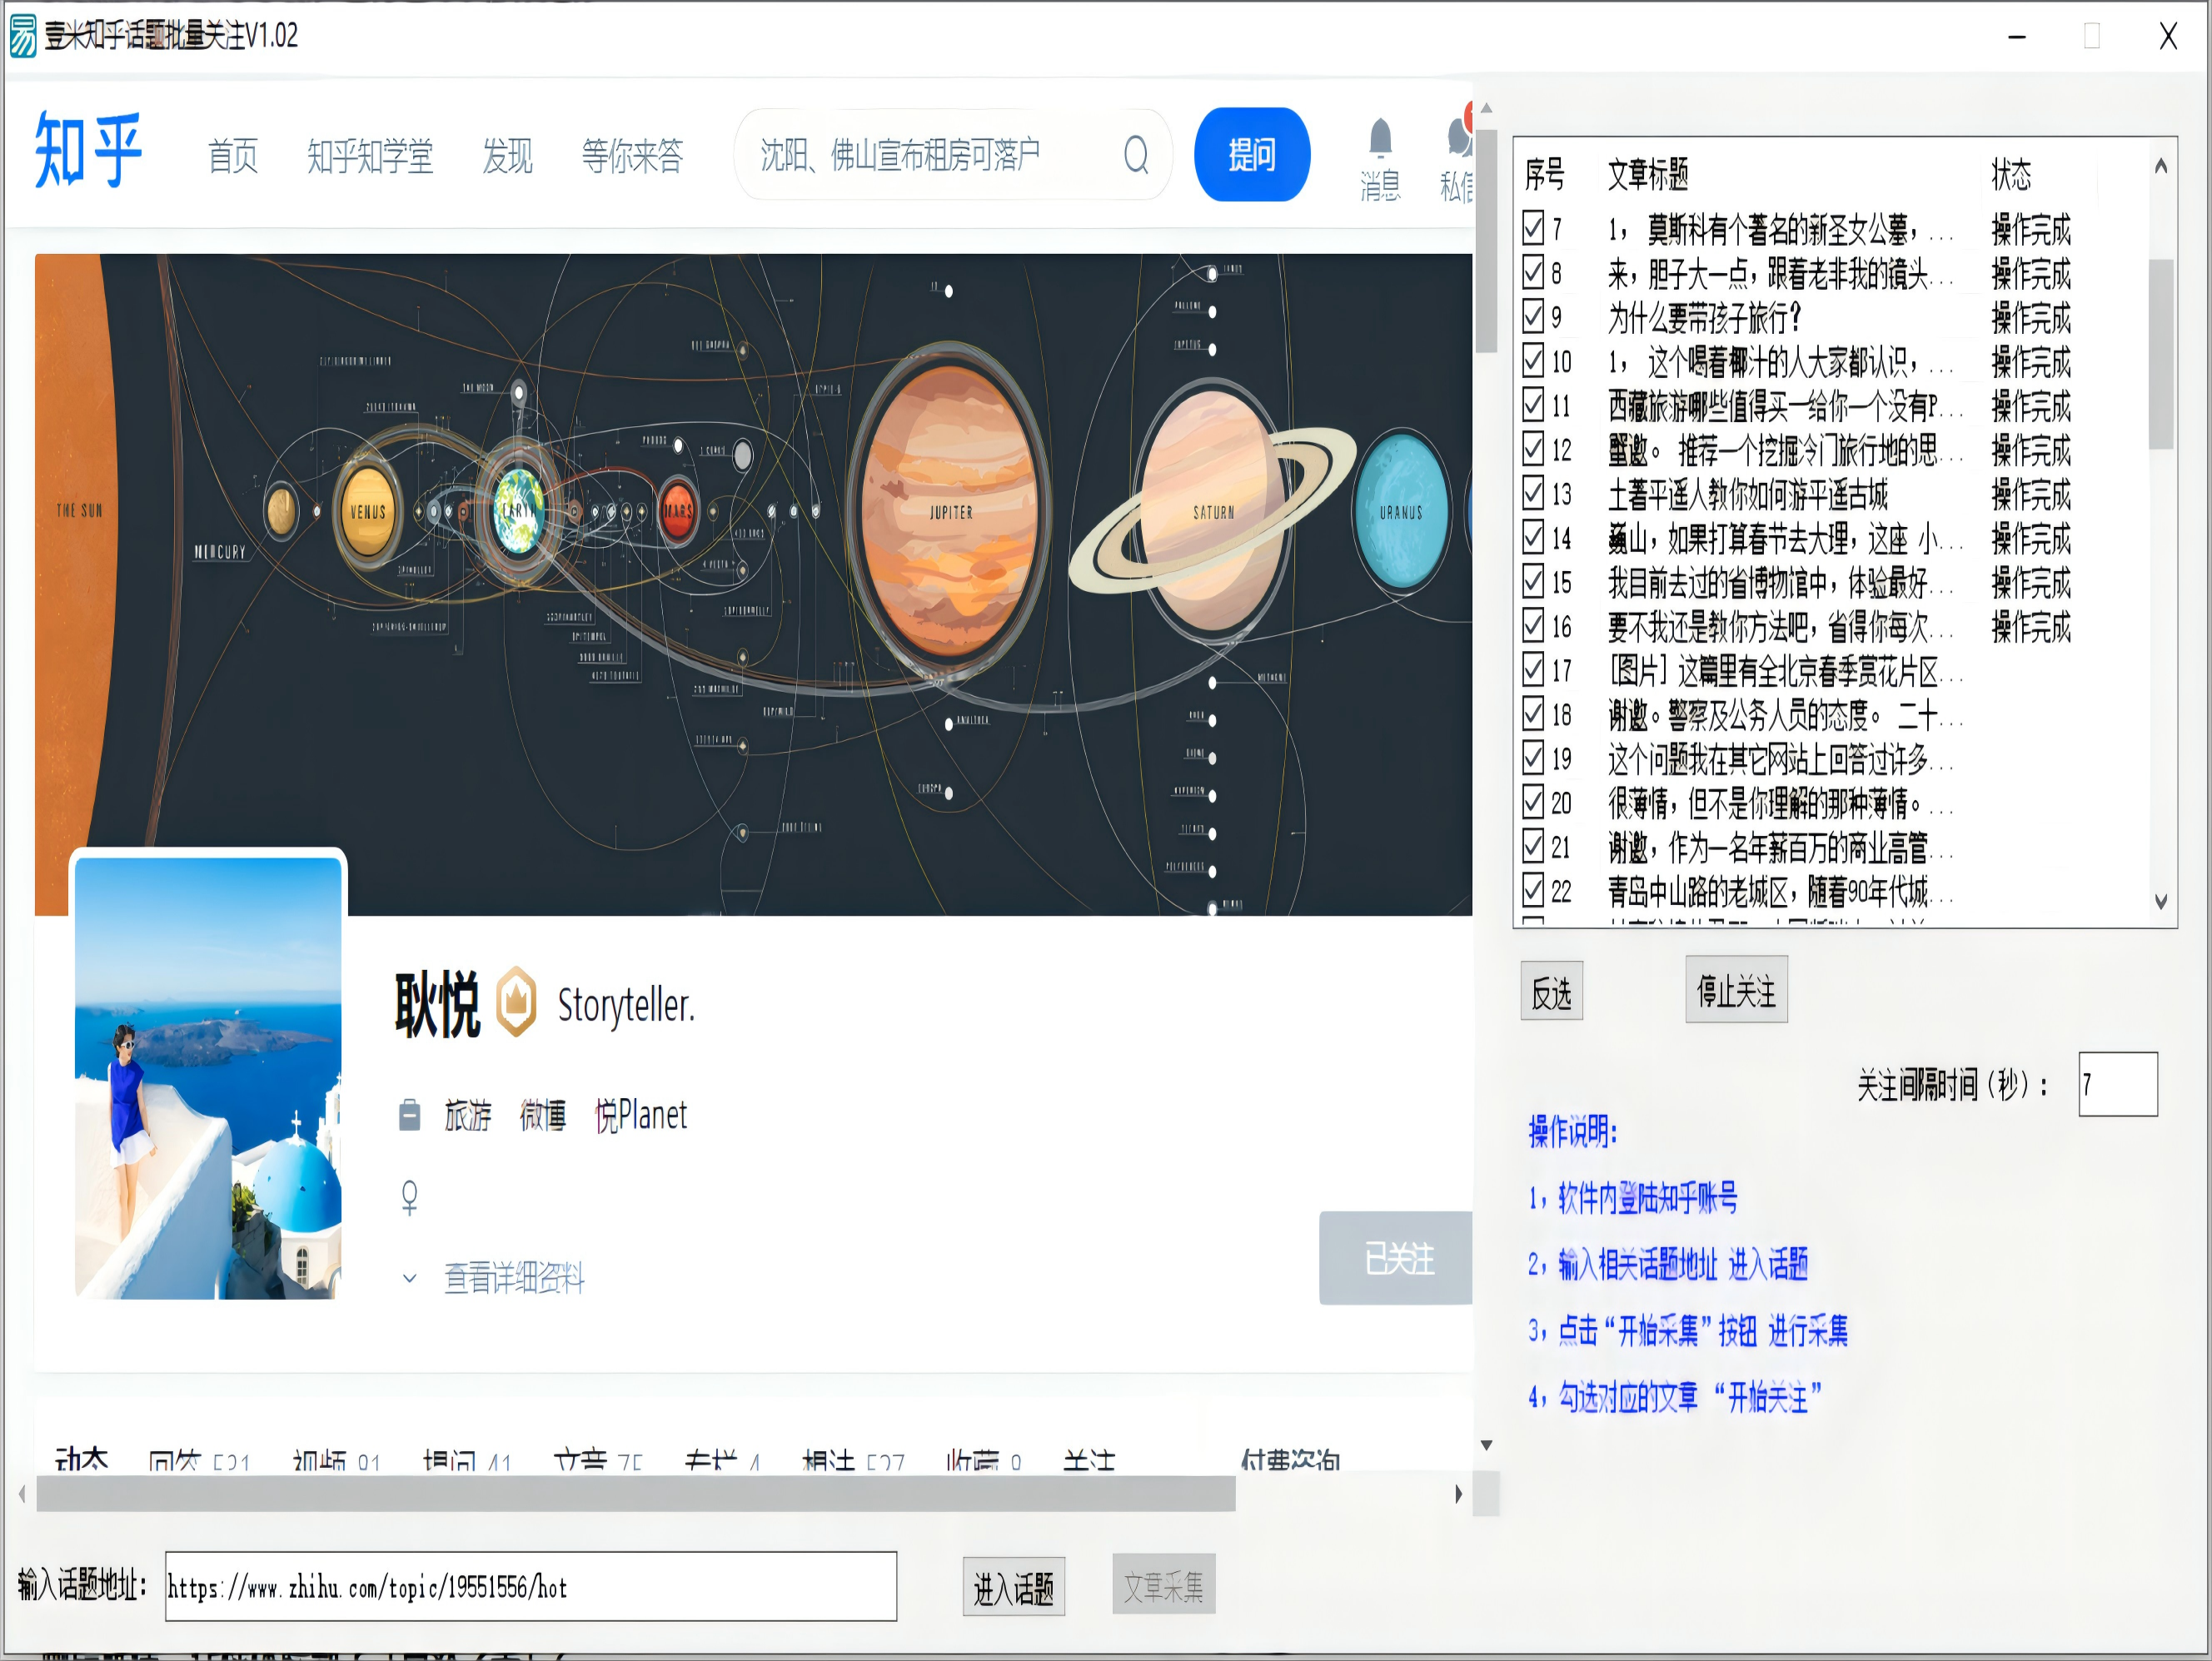Open the 知乎知学堂 nav item
This screenshot has width=2212, height=1661.
[x=370, y=156]
